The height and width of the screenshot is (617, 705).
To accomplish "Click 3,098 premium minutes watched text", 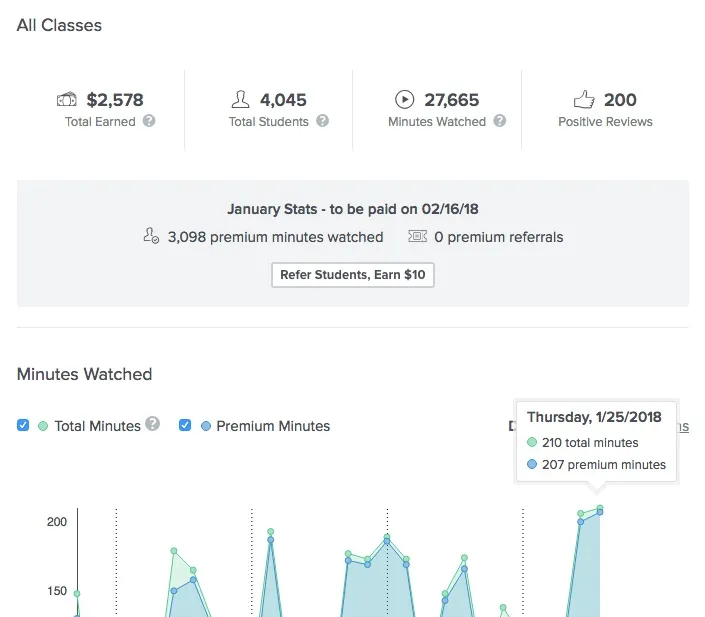I will click(x=275, y=237).
